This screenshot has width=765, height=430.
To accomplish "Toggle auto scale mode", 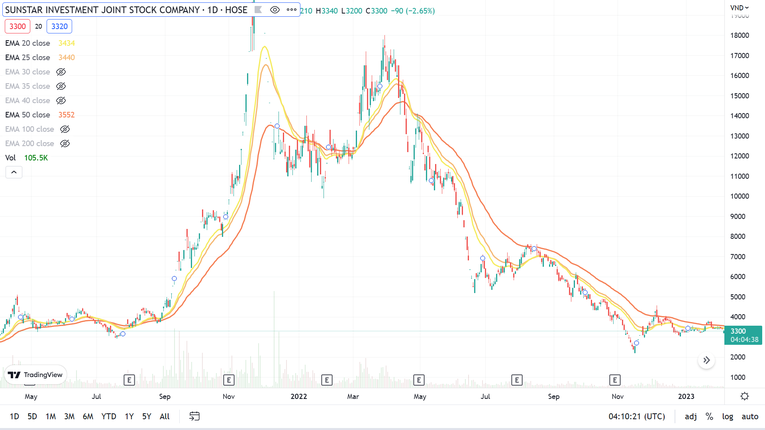I will pos(750,416).
